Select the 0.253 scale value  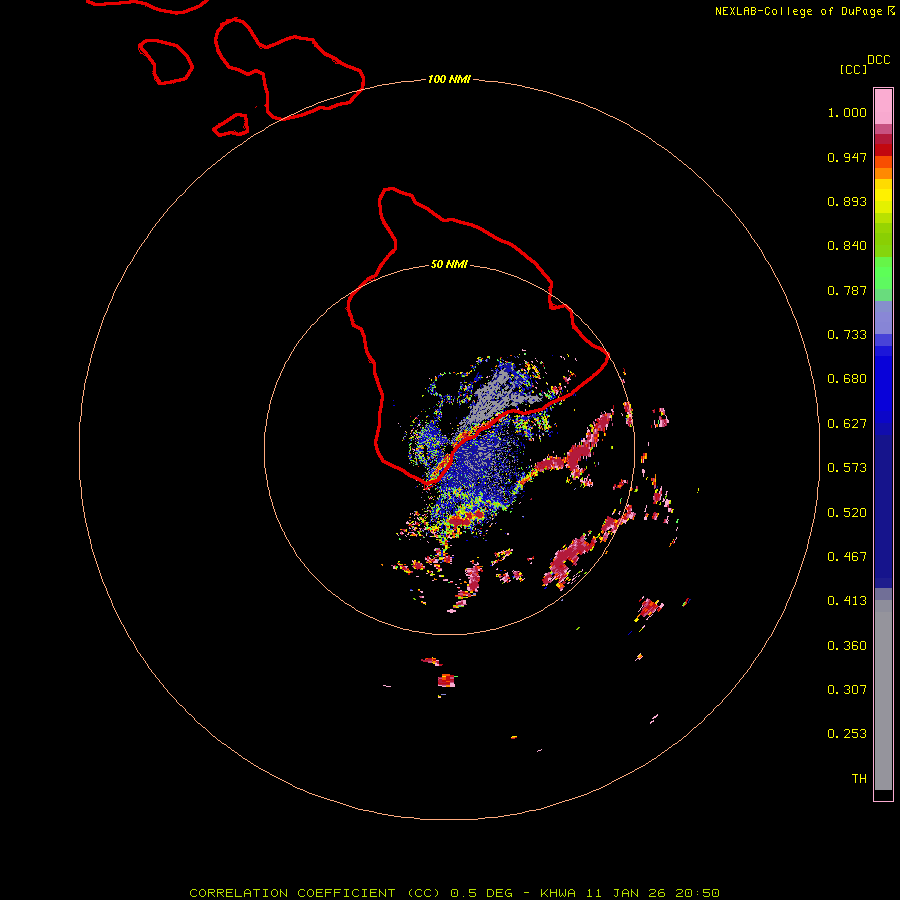click(x=847, y=734)
